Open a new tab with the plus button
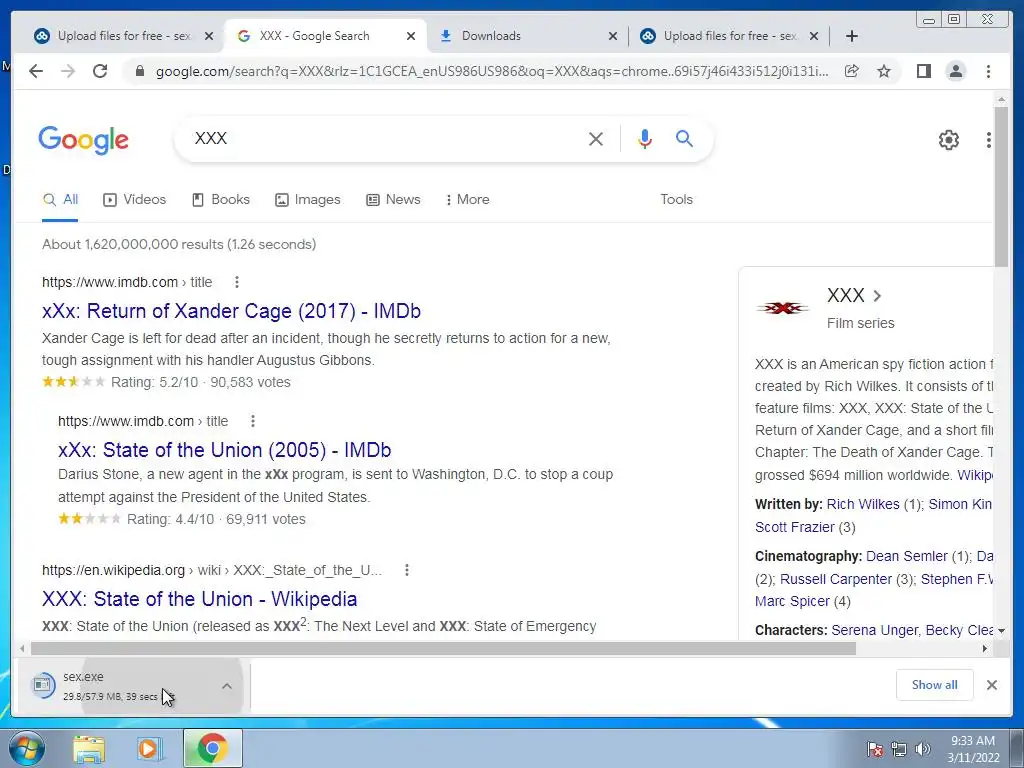This screenshot has width=1024, height=768. pos(852,36)
